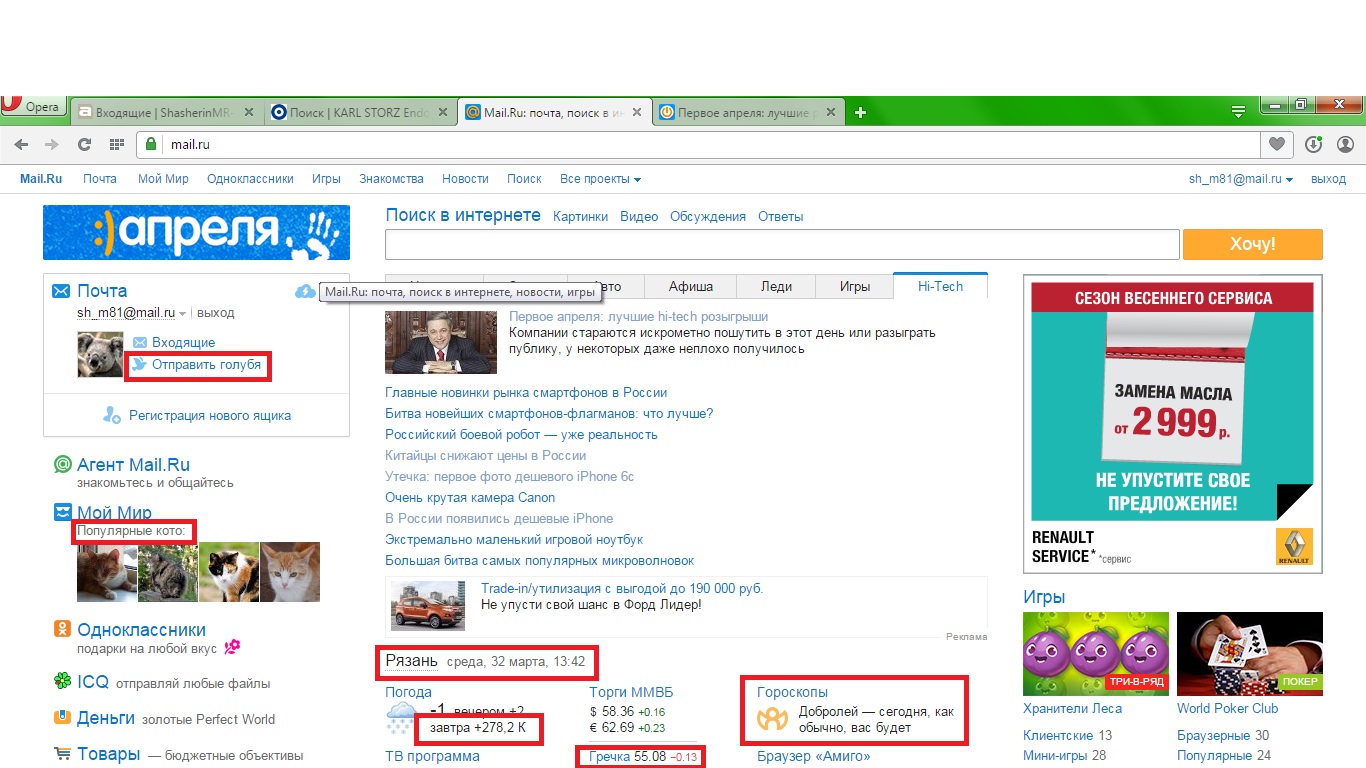
Task: Open the email dropdown inside Почта box
Action: (132, 313)
